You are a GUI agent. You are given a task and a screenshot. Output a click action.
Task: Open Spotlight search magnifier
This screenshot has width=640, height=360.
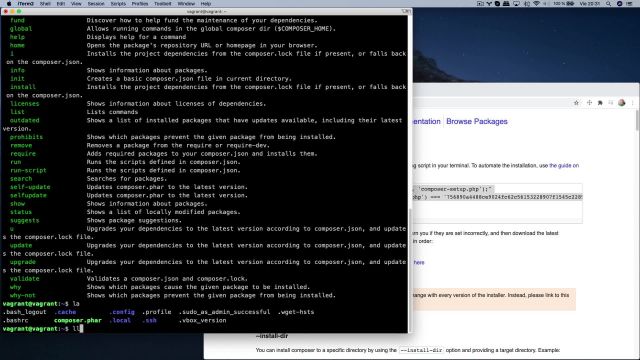point(608,4)
